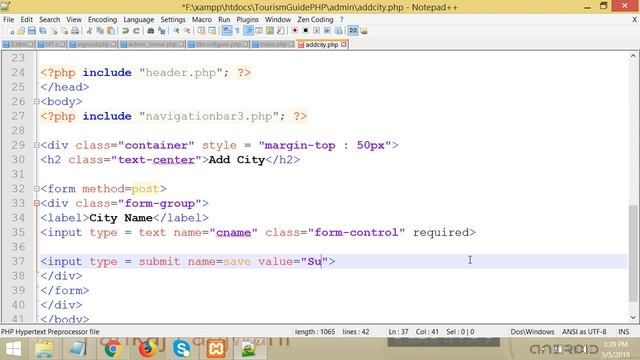The image size is (640, 360).
Task: Switch to the admin_home.php tab
Action: pos(152,44)
